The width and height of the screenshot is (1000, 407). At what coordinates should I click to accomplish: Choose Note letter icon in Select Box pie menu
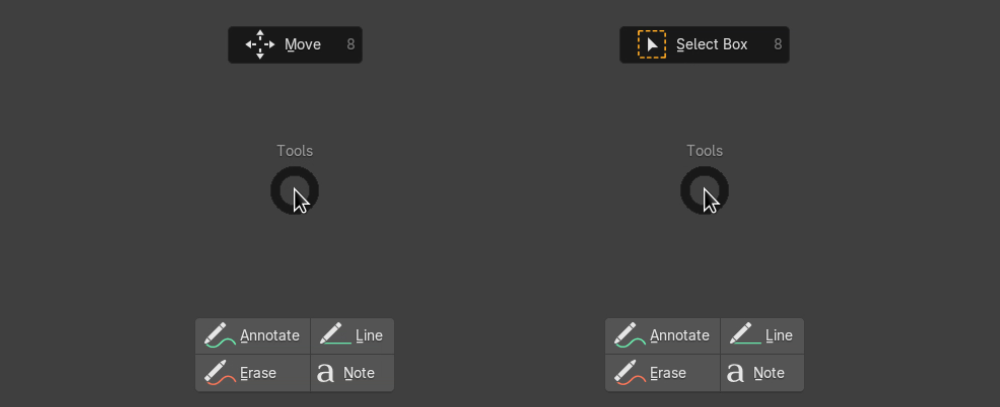click(736, 373)
